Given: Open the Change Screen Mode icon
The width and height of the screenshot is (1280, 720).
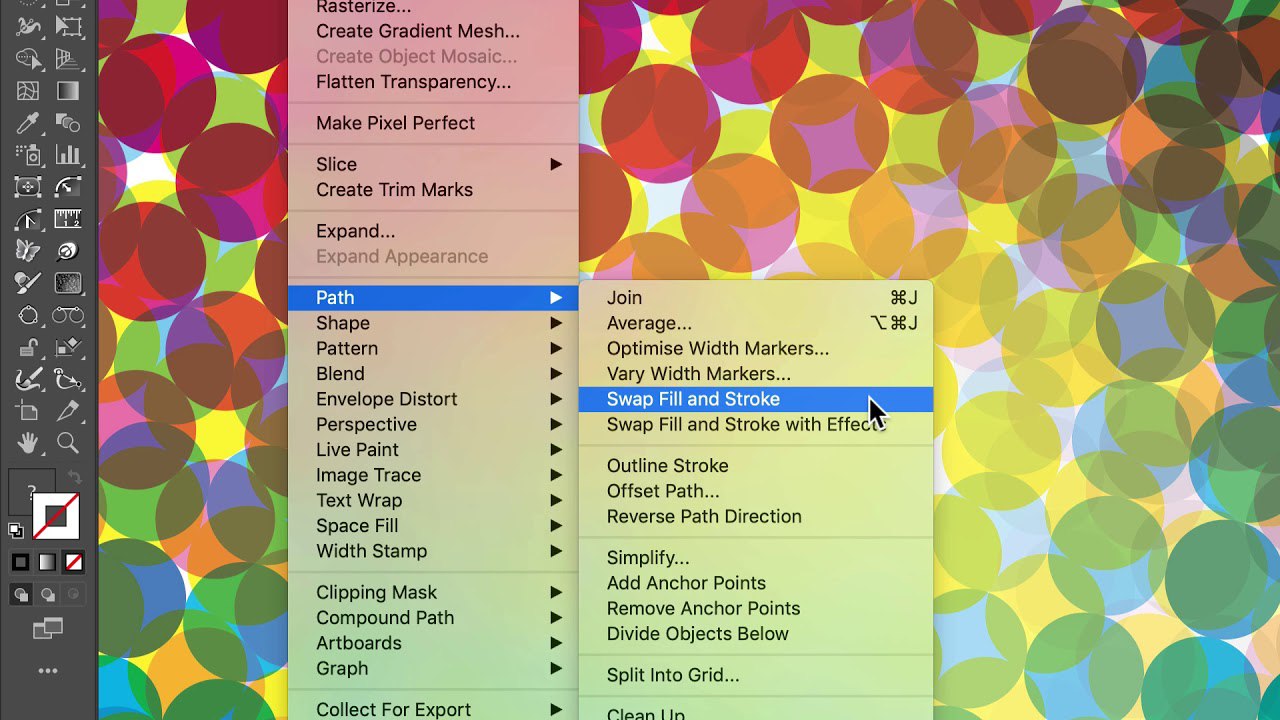Looking at the screenshot, I should coord(47,628).
